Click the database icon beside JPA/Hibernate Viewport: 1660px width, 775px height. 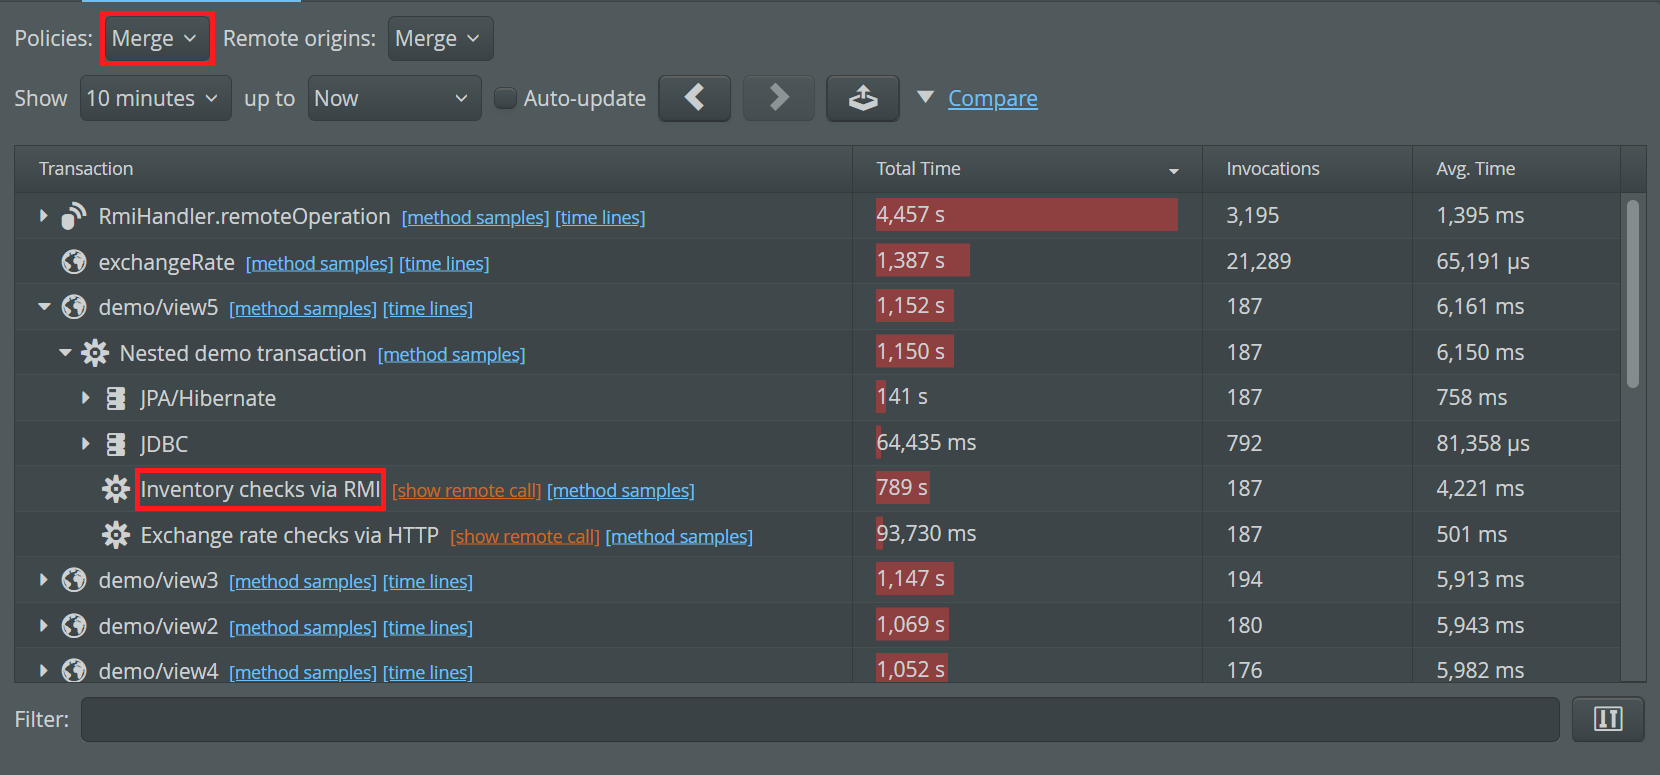116,398
